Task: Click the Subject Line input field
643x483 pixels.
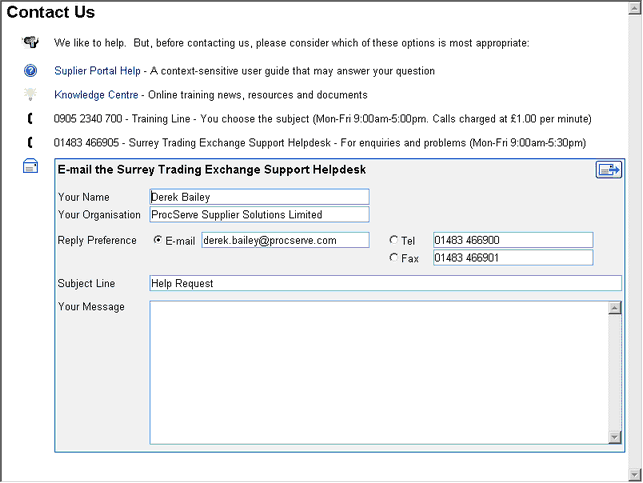Action: tap(385, 283)
